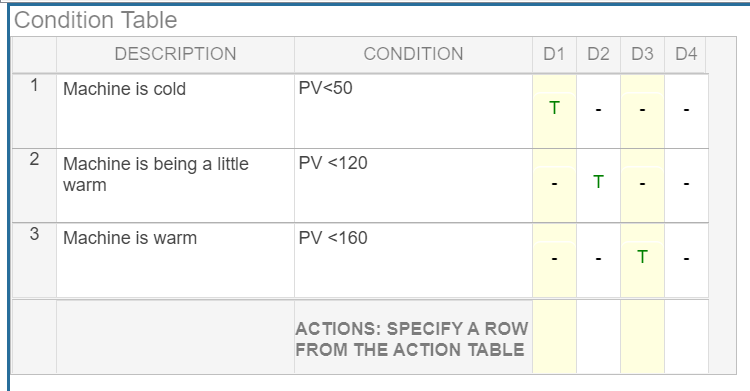The image size is (750, 391).
Task: Toggle D4 value for Machine is warm
Action: pyautogui.click(x=686, y=259)
